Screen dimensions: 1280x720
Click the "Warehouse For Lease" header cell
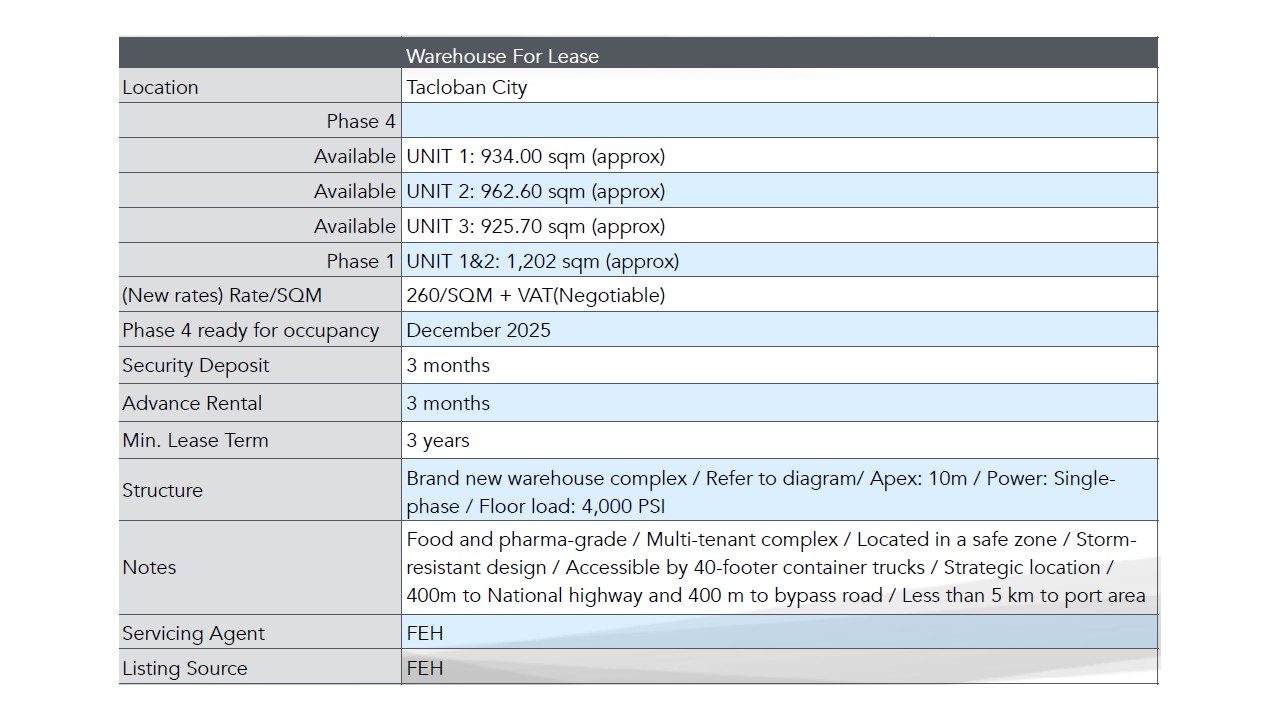pos(502,56)
